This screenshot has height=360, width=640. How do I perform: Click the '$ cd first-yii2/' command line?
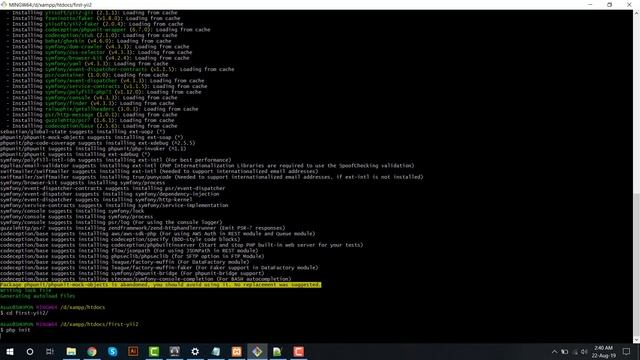(24, 313)
